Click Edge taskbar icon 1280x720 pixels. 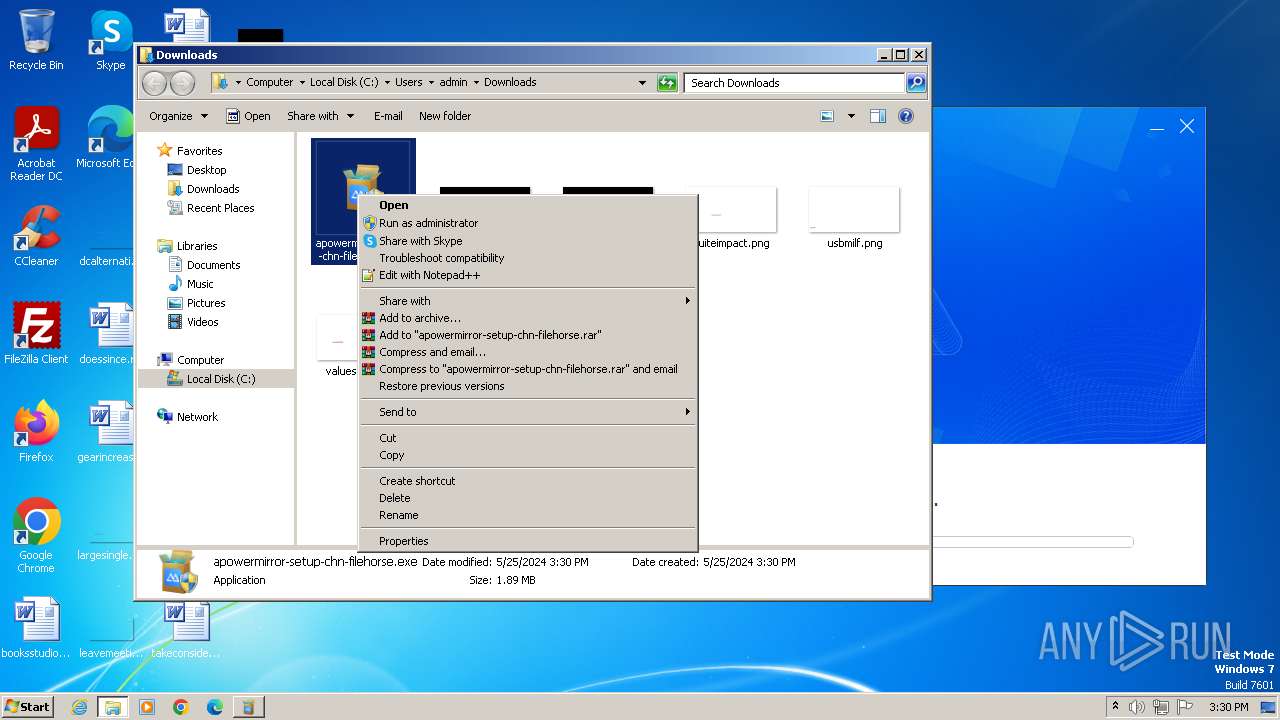coord(215,707)
